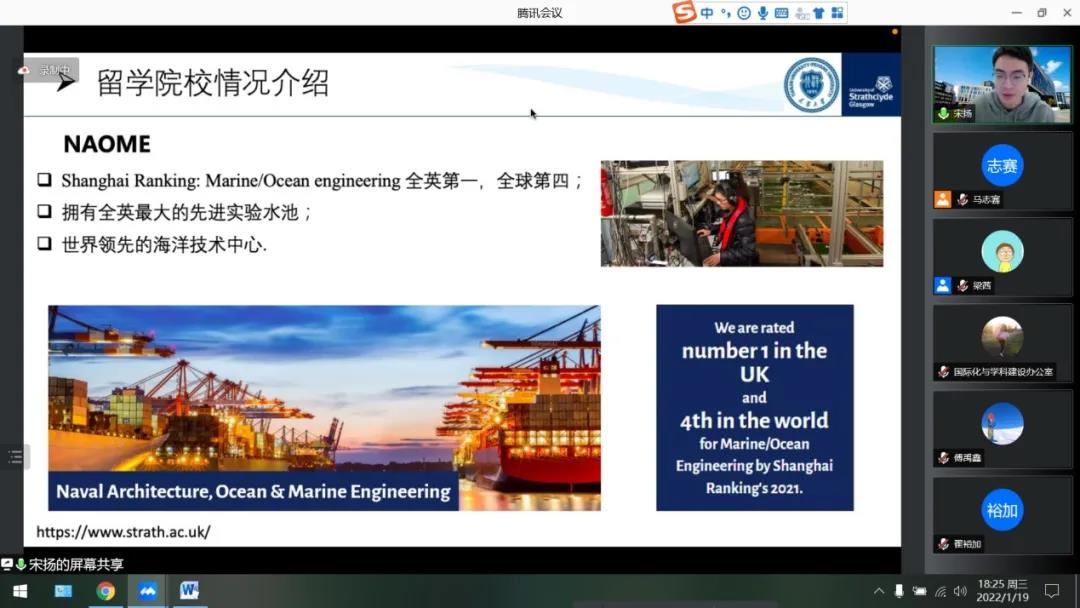
Task: Switch to Tencent Meeting in the taskbar
Action: 147,591
